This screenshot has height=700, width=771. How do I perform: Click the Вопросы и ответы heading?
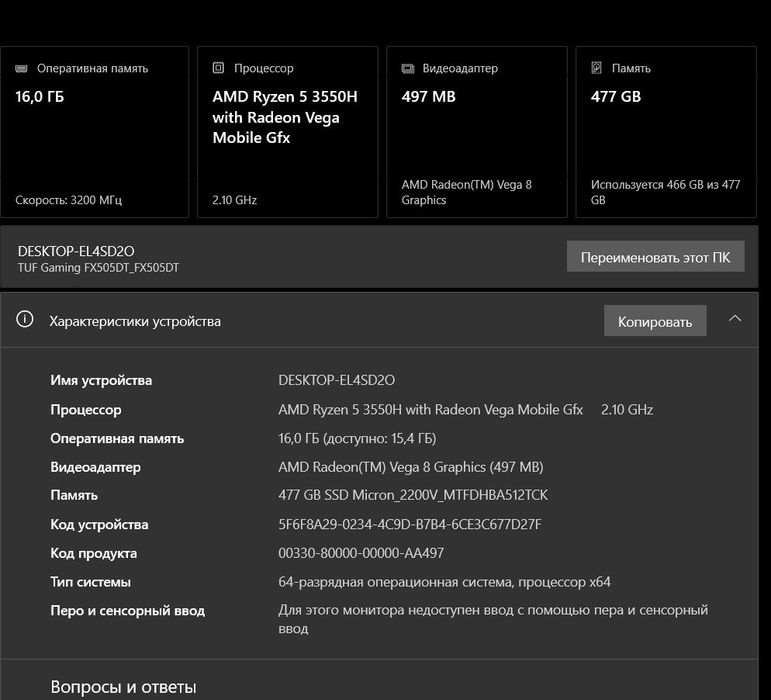pos(123,687)
